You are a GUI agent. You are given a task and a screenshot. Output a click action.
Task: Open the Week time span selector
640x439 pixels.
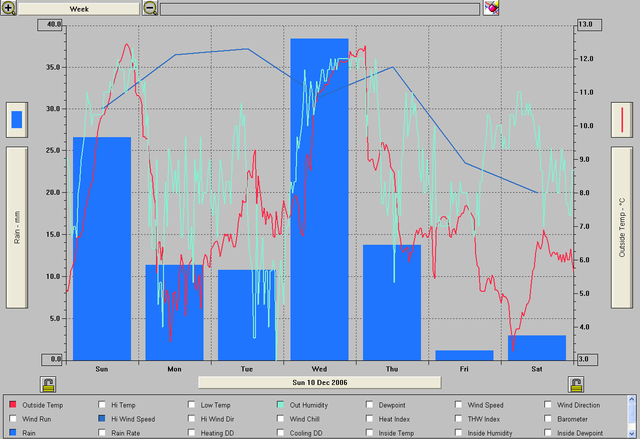[x=78, y=8]
